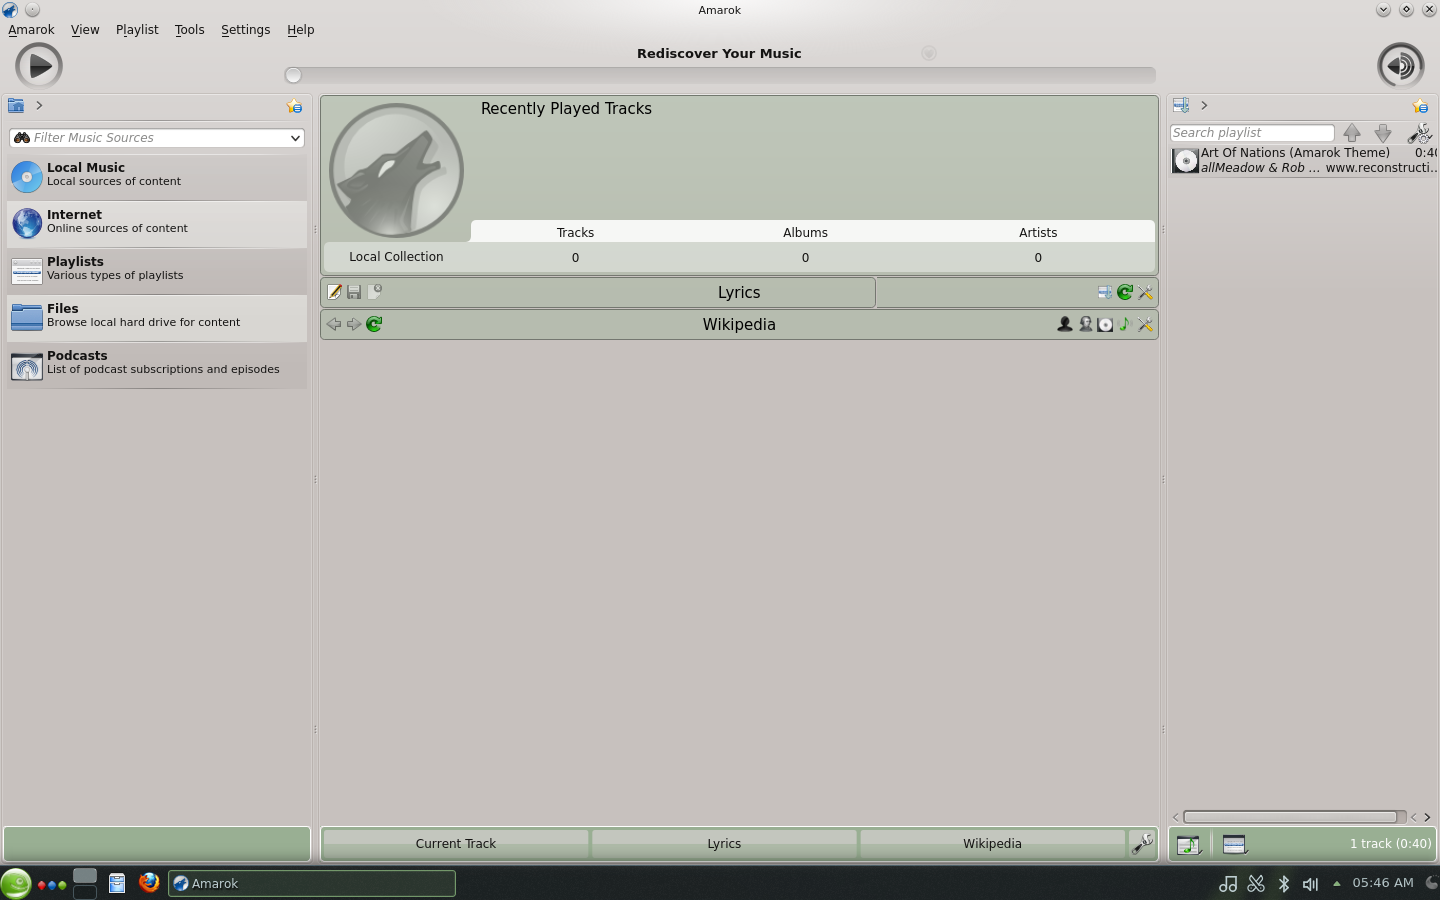Open the Help menu

tap(300, 30)
